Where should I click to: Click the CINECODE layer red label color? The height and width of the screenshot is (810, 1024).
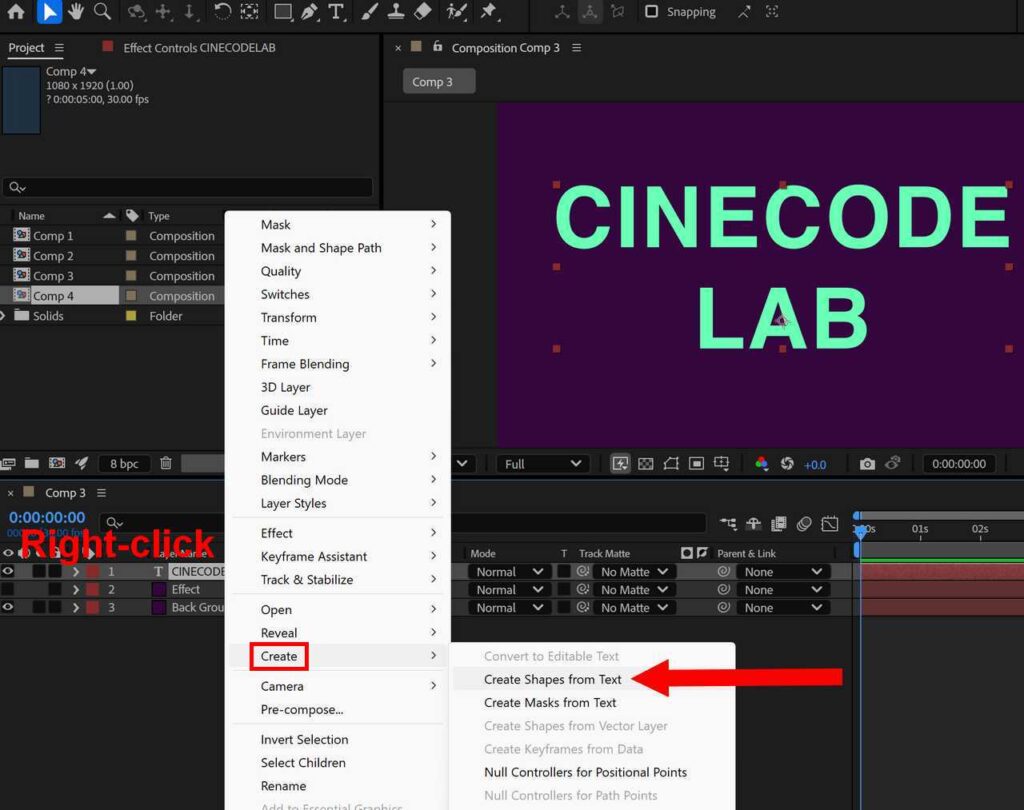click(93, 572)
